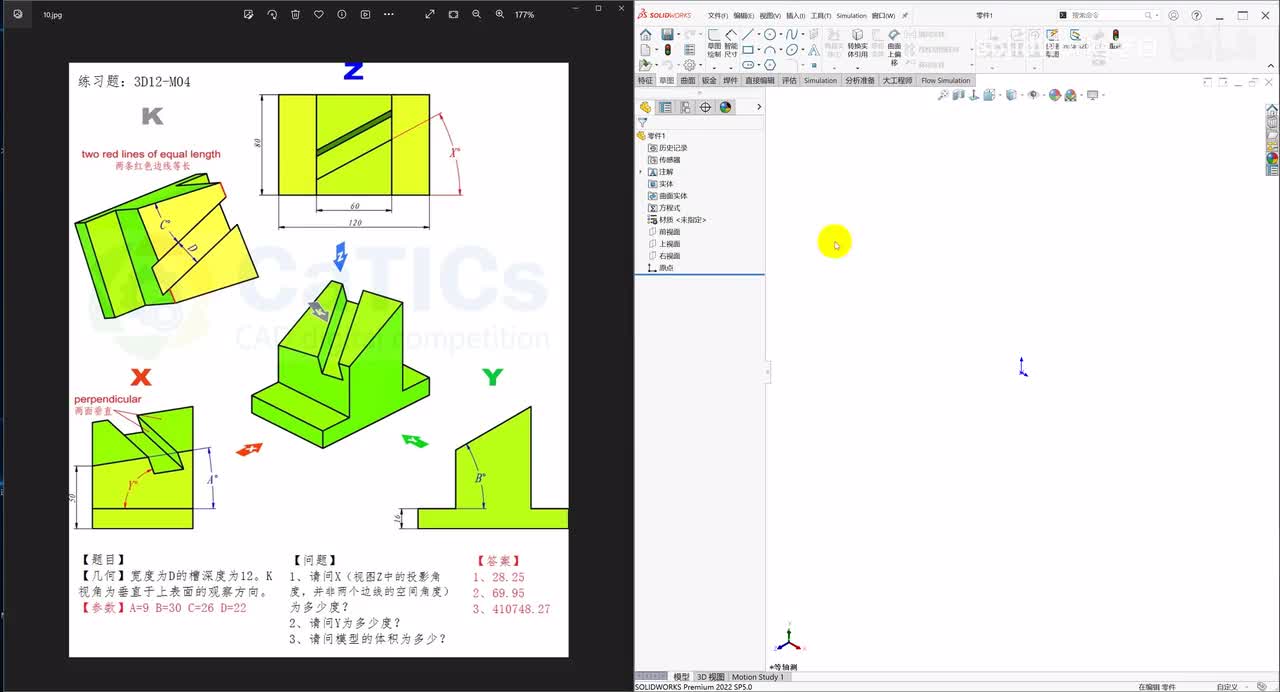Zoom out the image in Photos
The image size is (1280, 692).
coord(476,14)
